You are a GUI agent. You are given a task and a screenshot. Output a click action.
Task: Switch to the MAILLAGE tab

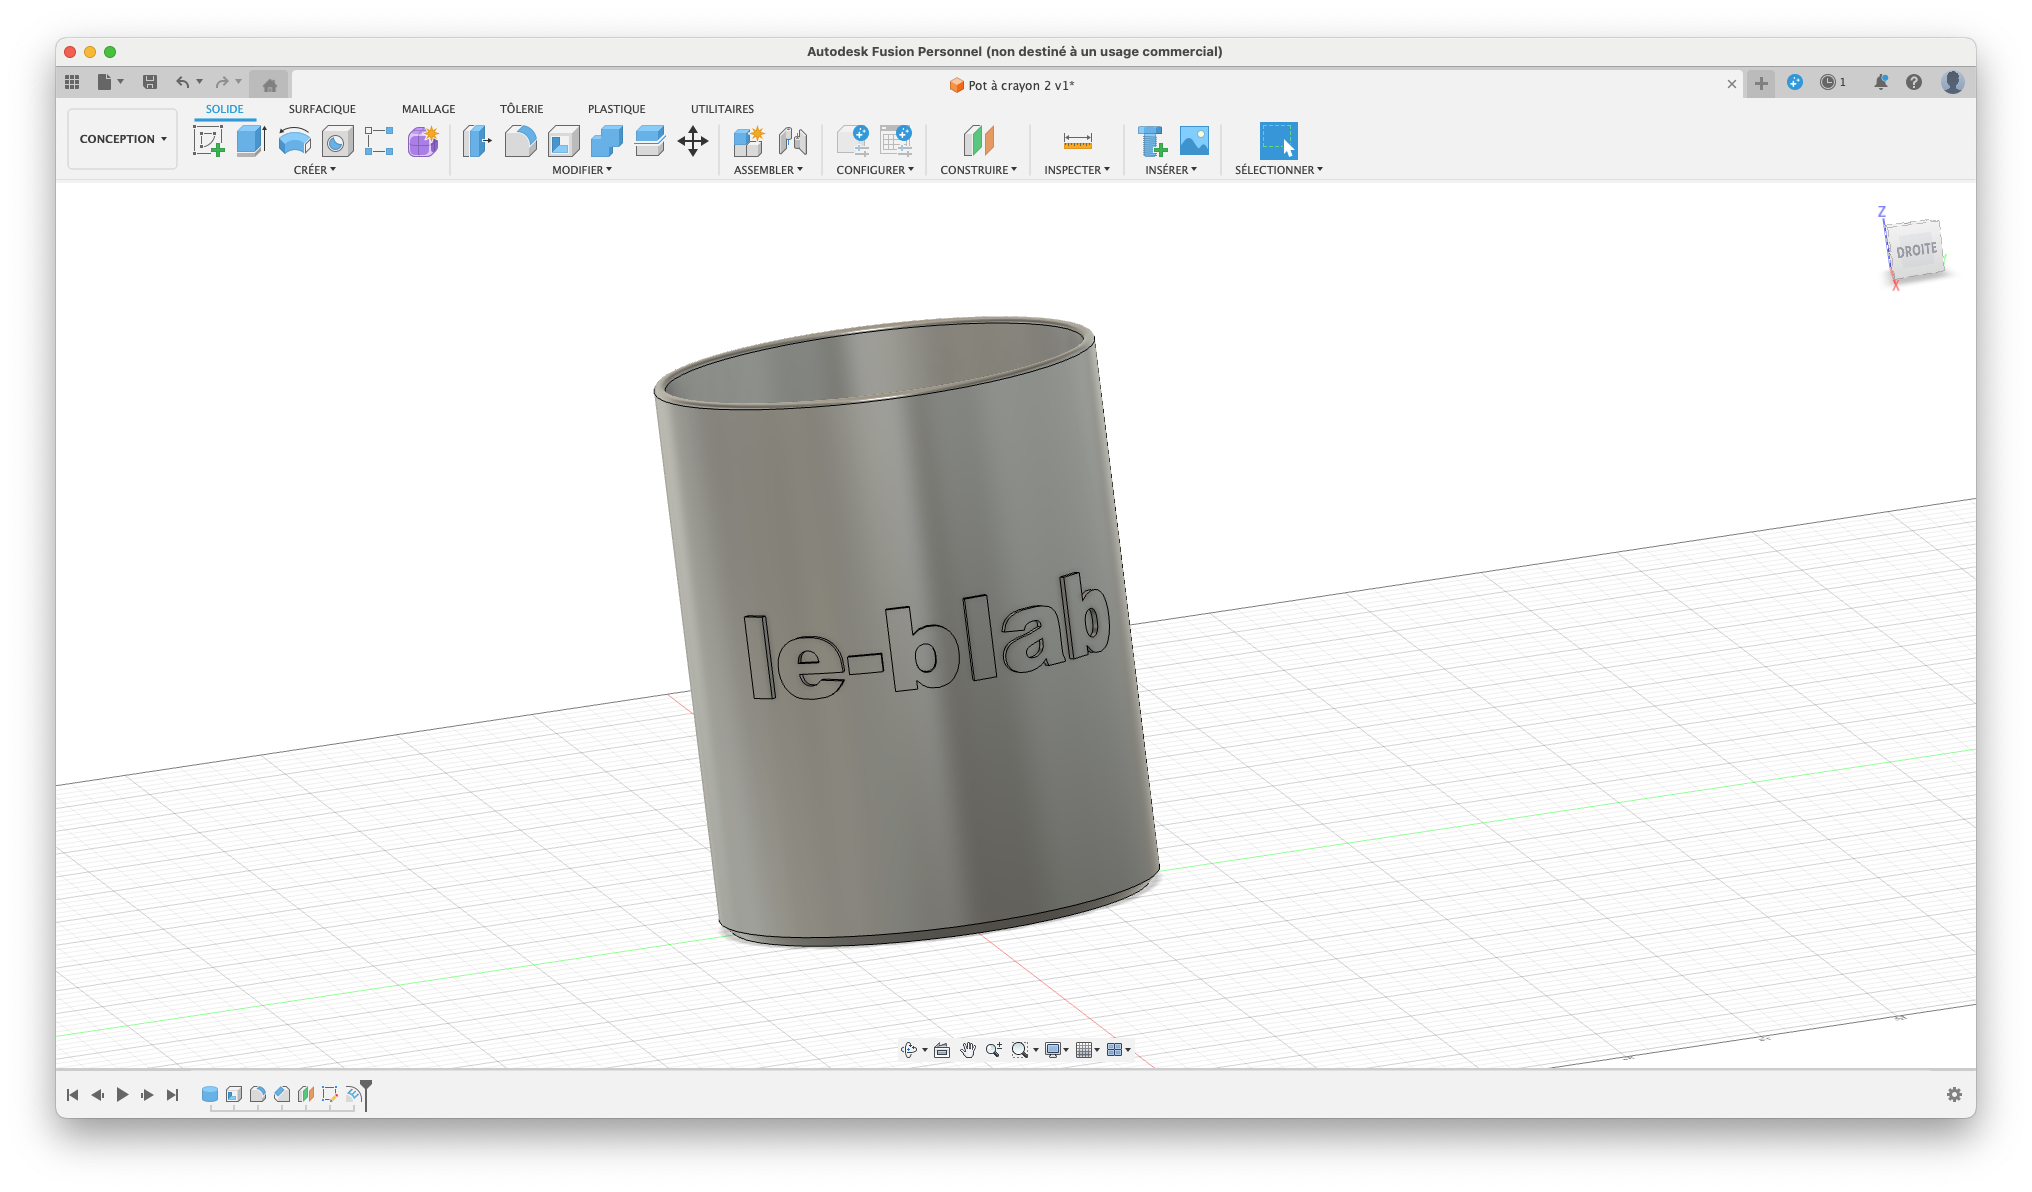(x=428, y=109)
